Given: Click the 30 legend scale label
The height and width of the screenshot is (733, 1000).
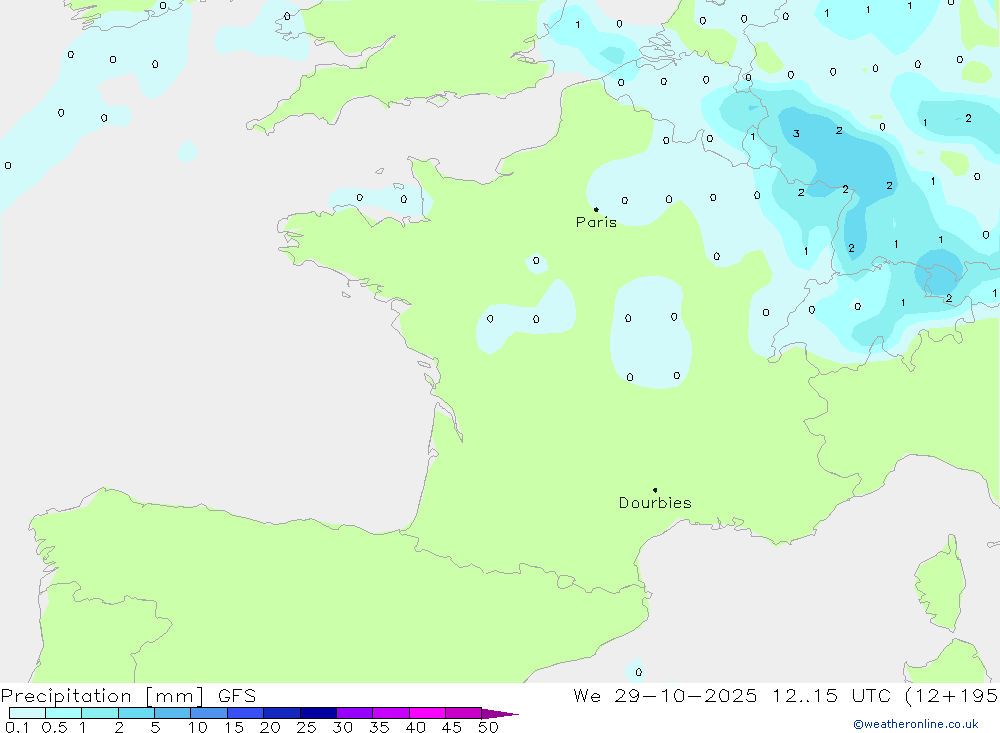Looking at the screenshot, I should [343, 727].
